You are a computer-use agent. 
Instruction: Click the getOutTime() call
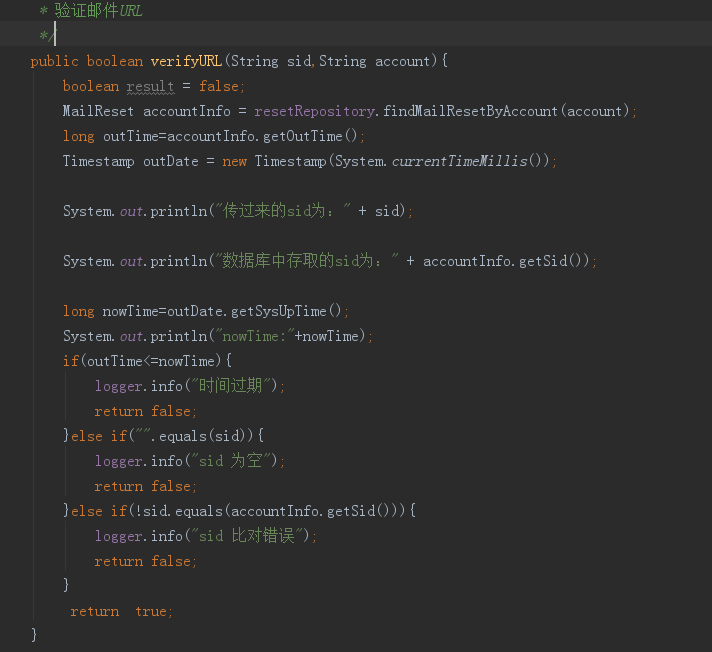coord(310,136)
